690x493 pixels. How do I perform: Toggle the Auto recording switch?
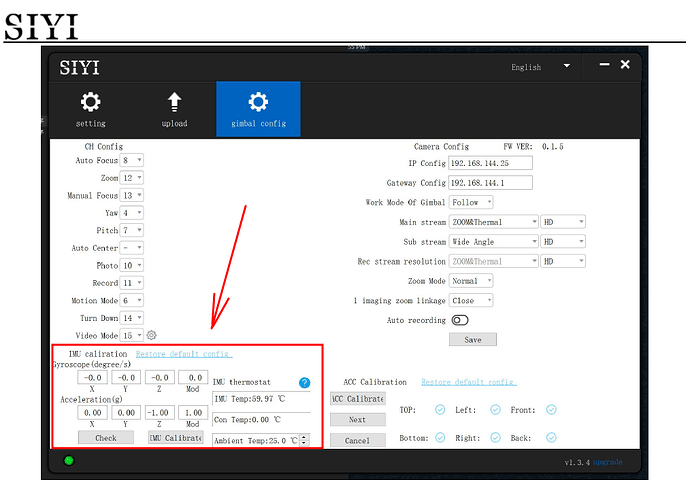[460, 320]
